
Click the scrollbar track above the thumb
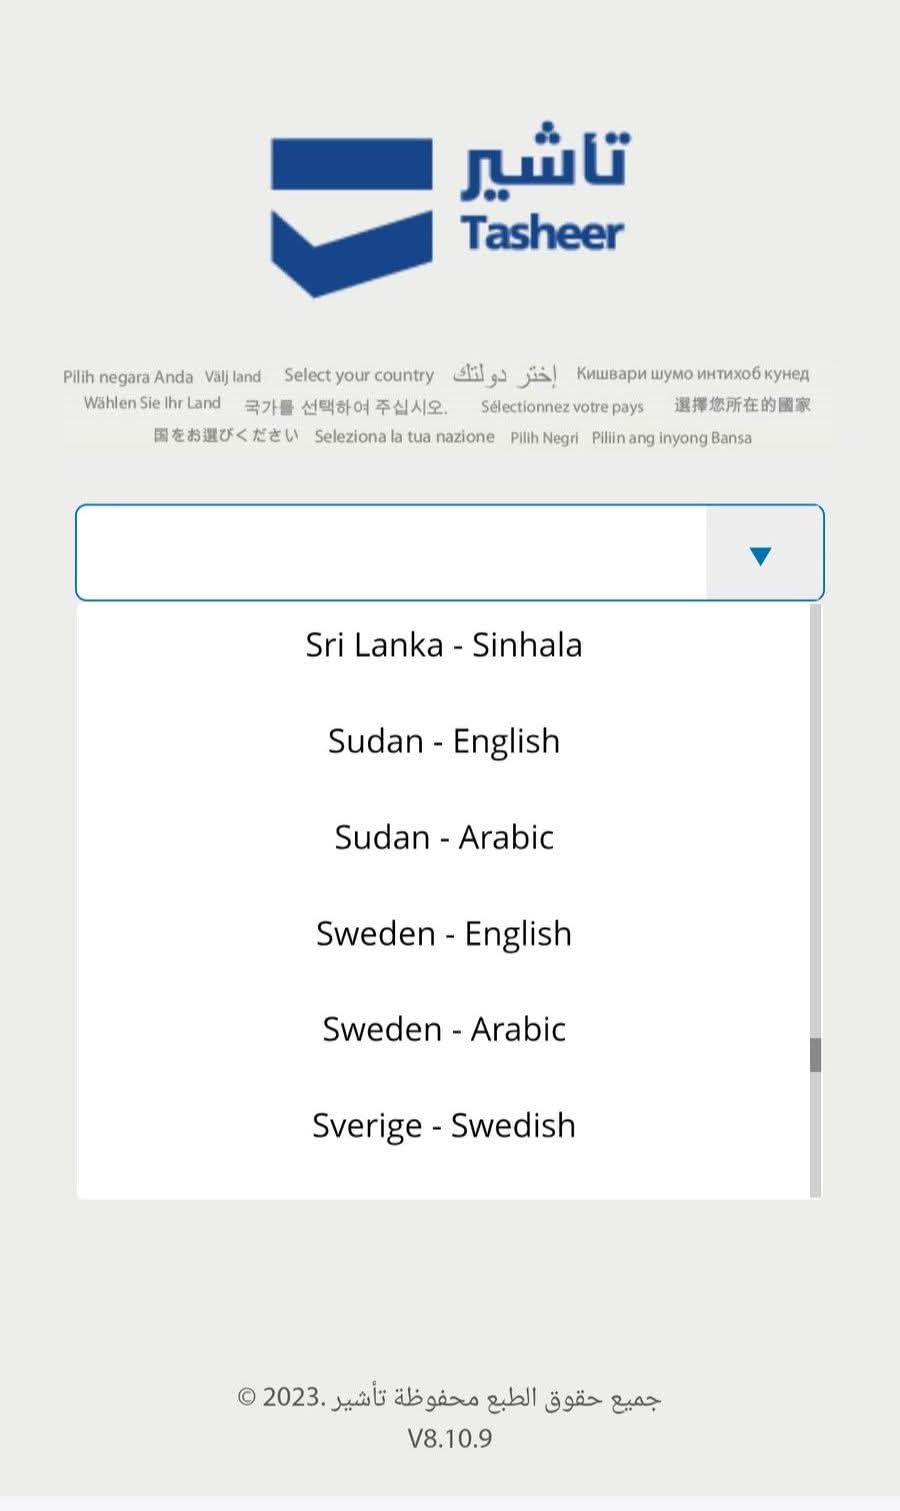coord(815,820)
